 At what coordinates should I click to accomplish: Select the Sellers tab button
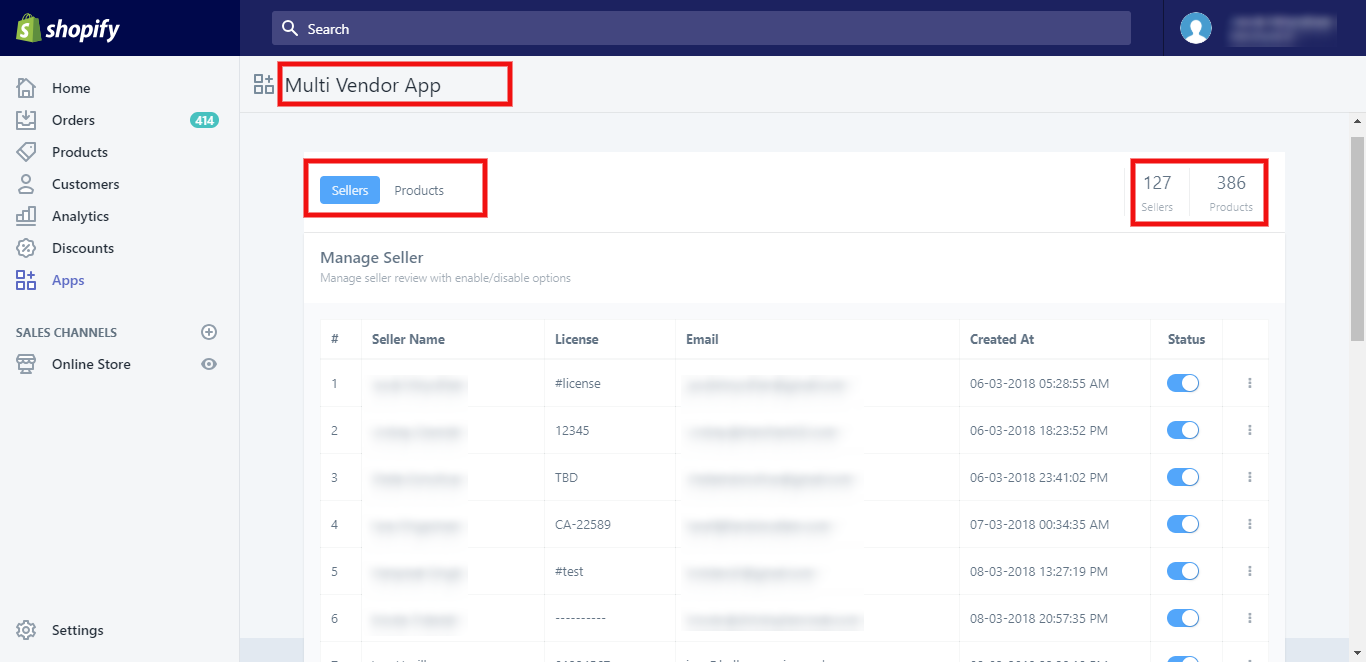350,190
